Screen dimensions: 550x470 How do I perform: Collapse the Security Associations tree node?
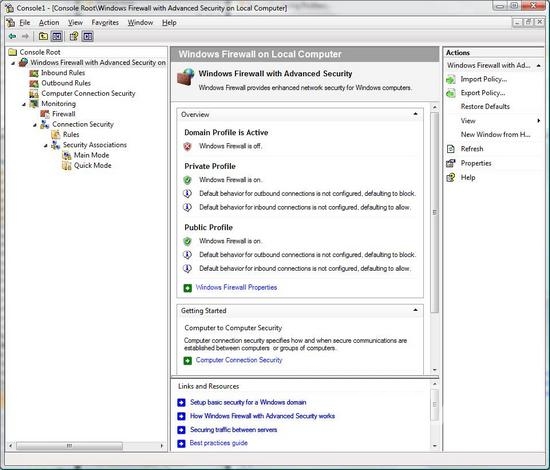pyautogui.click(x=46, y=146)
